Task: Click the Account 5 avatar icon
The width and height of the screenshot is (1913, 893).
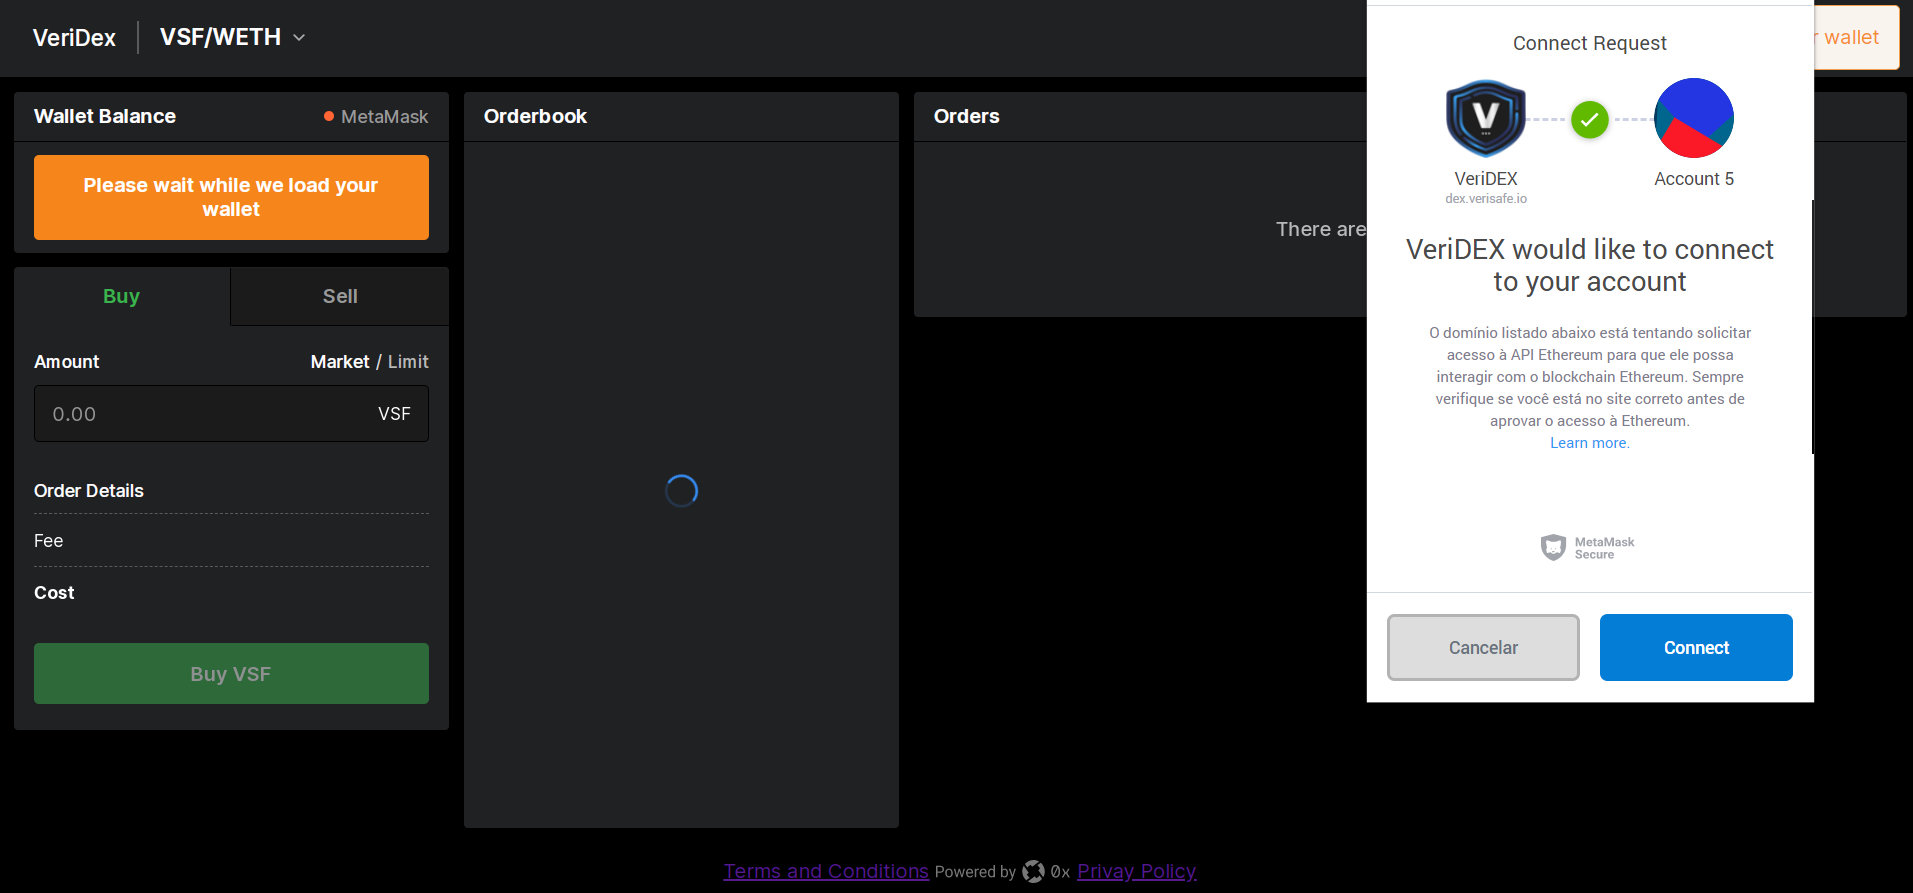Action: [x=1694, y=118]
